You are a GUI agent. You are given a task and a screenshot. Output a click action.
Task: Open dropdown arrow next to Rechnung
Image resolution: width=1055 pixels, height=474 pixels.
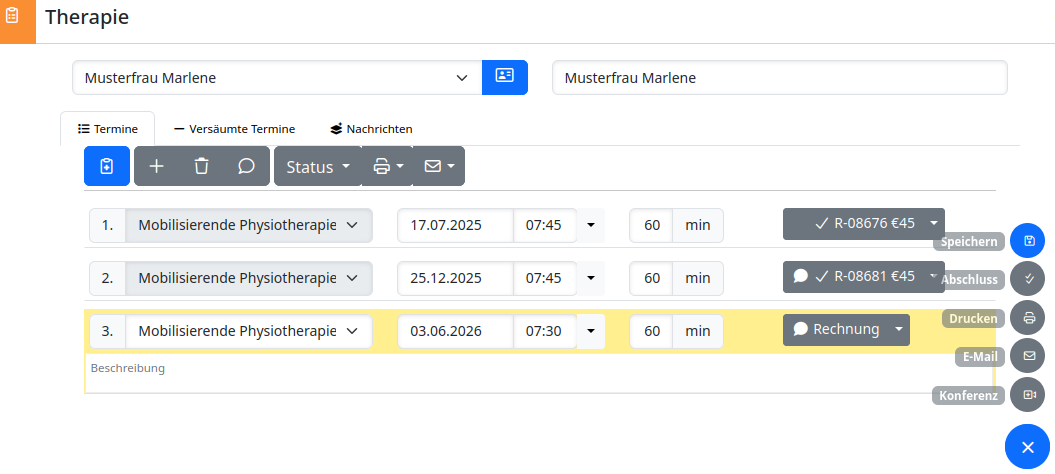[x=899, y=329]
